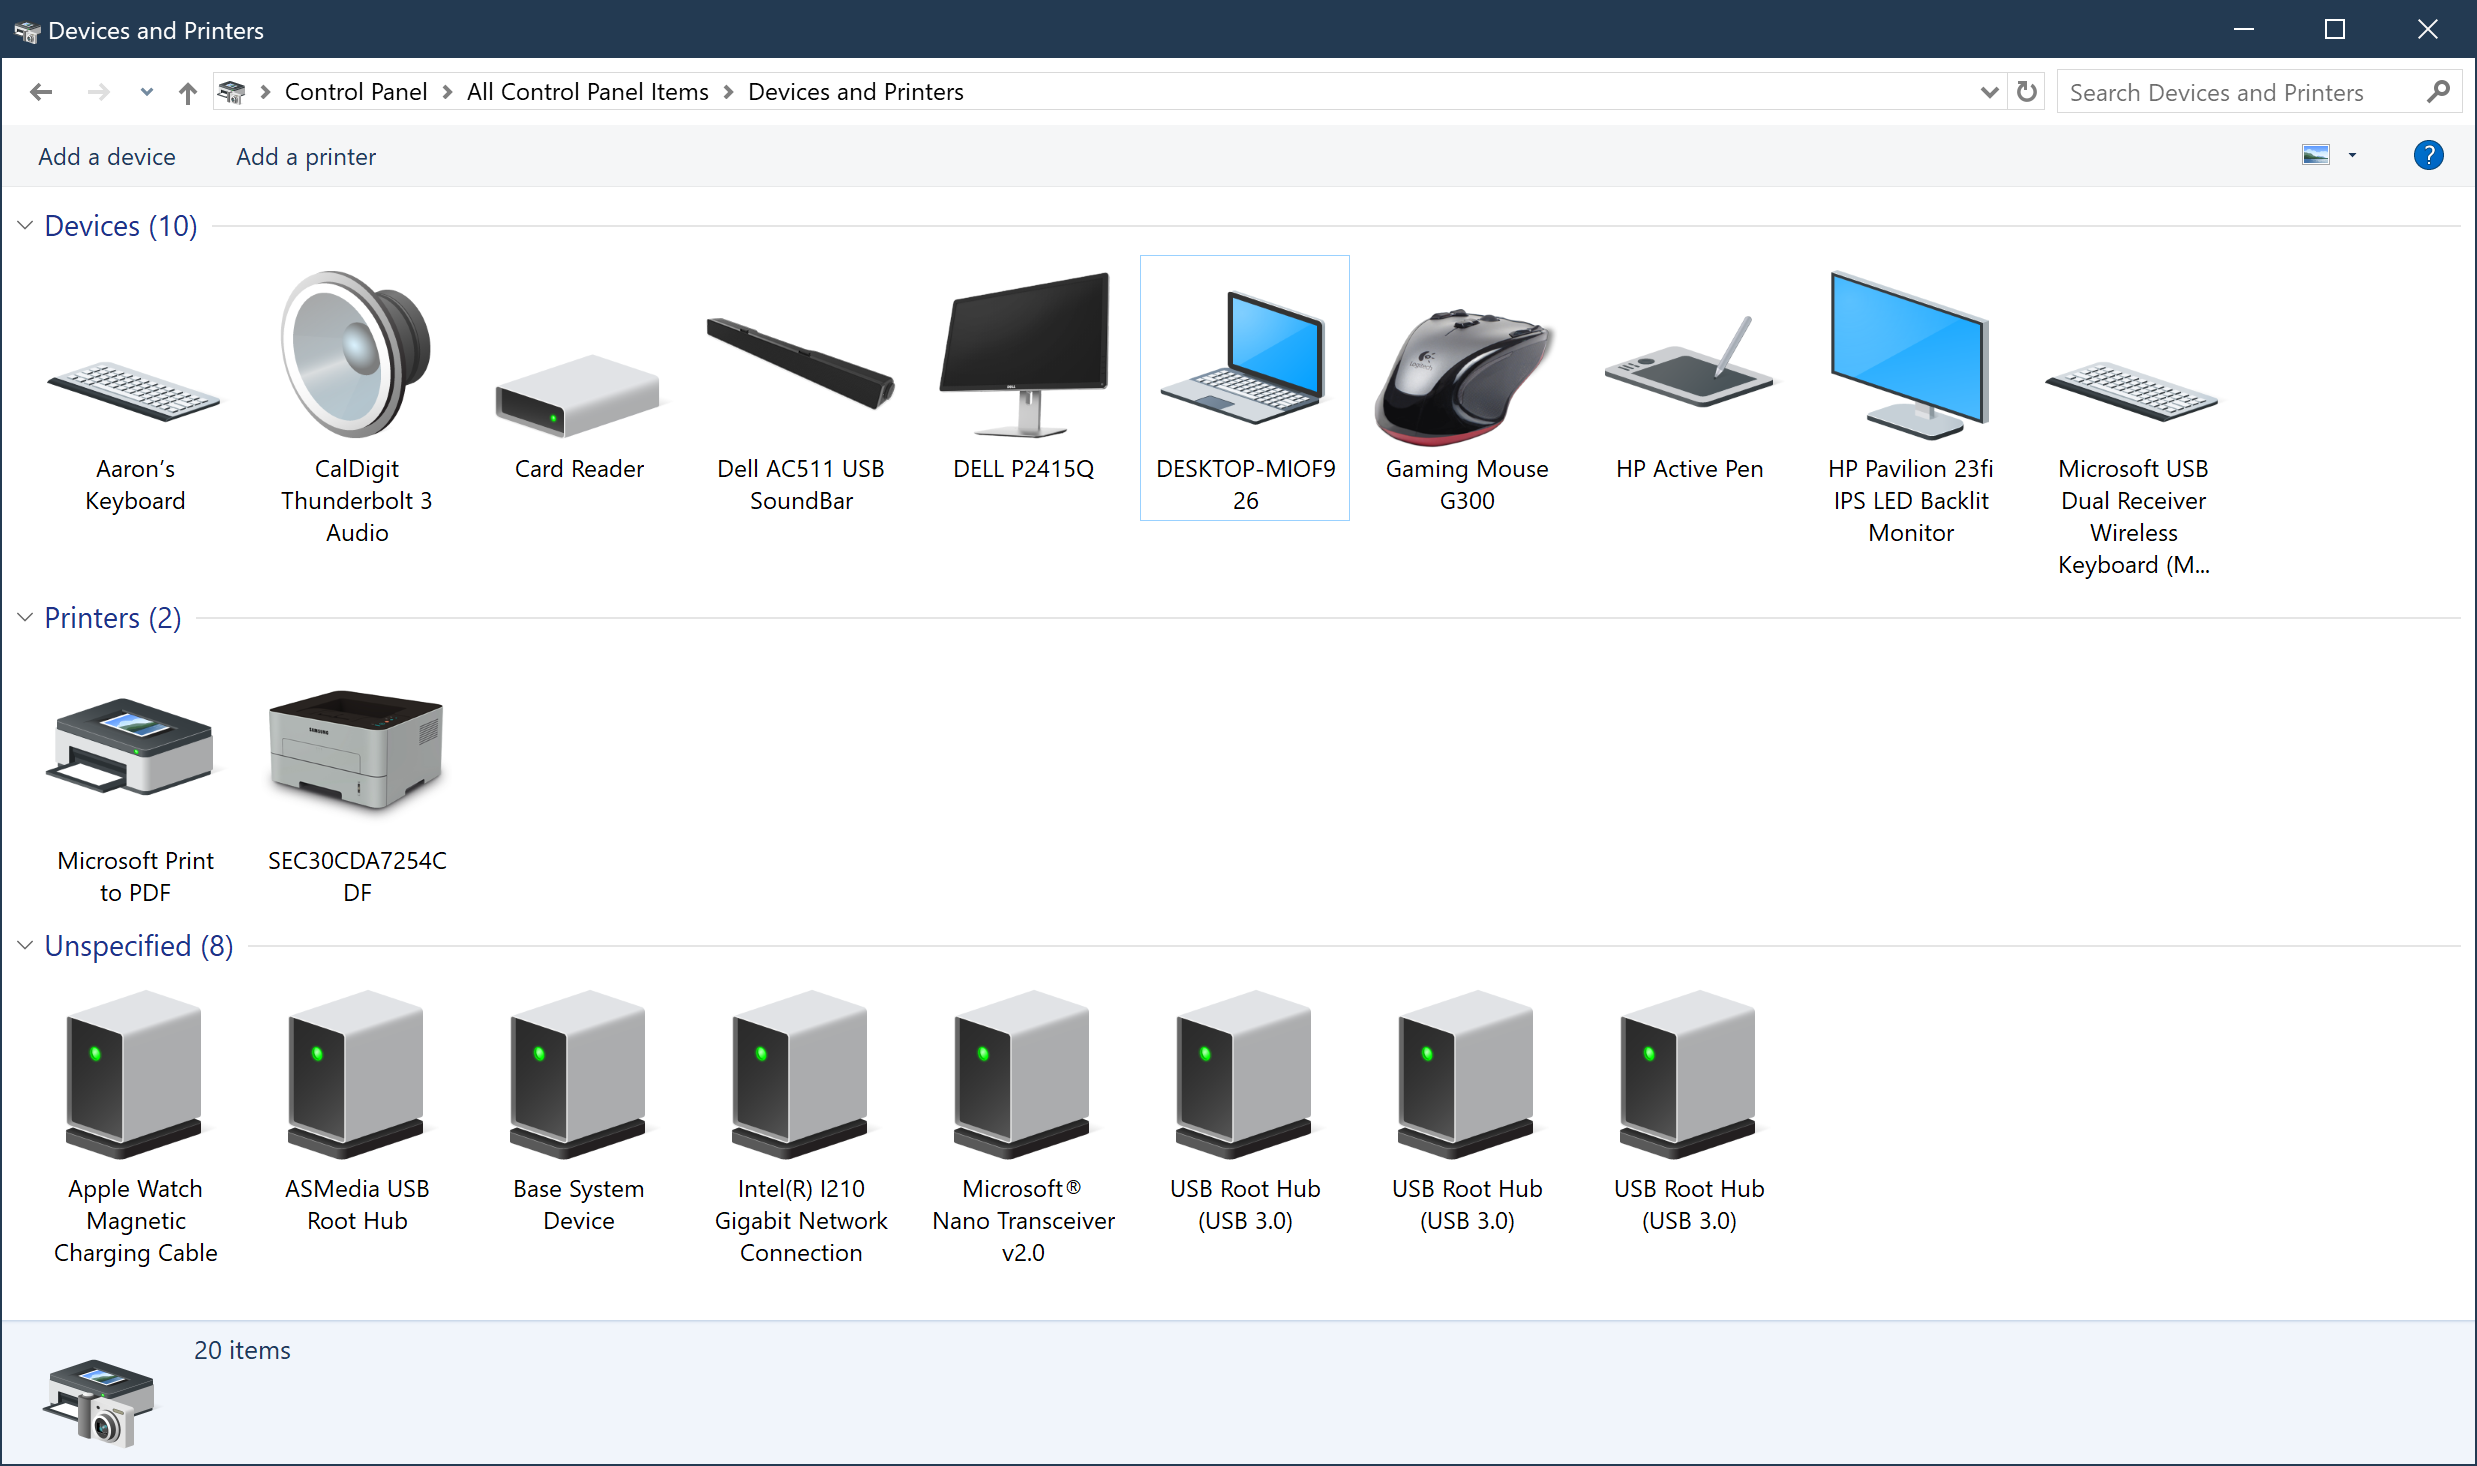Click the Add a device button

pyautogui.click(x=106, y=155)
